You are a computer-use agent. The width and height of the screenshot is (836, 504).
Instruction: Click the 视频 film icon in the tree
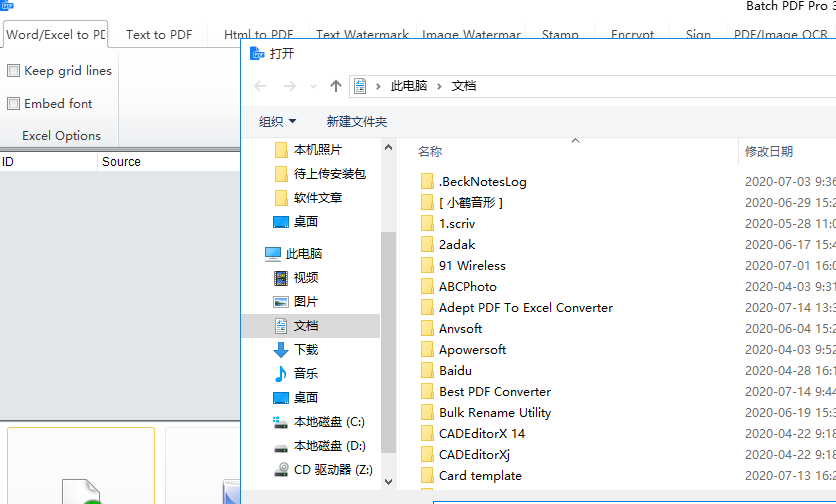coord(281,278)
